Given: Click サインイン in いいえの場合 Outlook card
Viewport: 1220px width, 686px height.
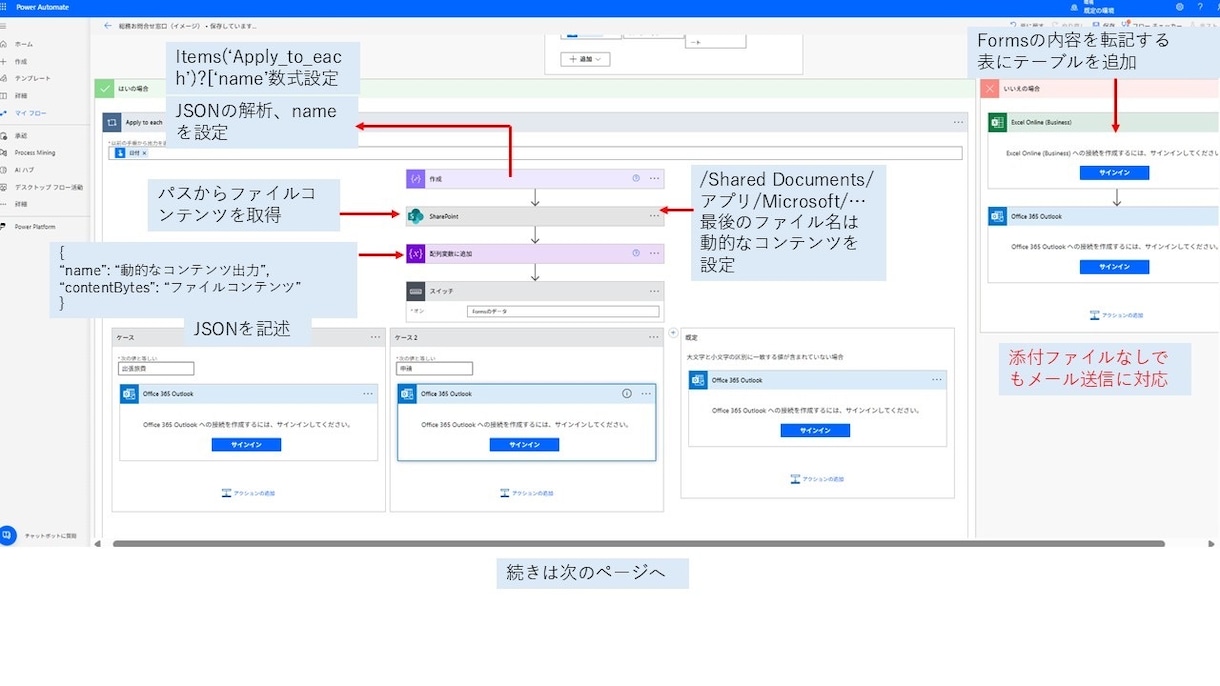Looking at the screenshot, I should click(1114, 267).
